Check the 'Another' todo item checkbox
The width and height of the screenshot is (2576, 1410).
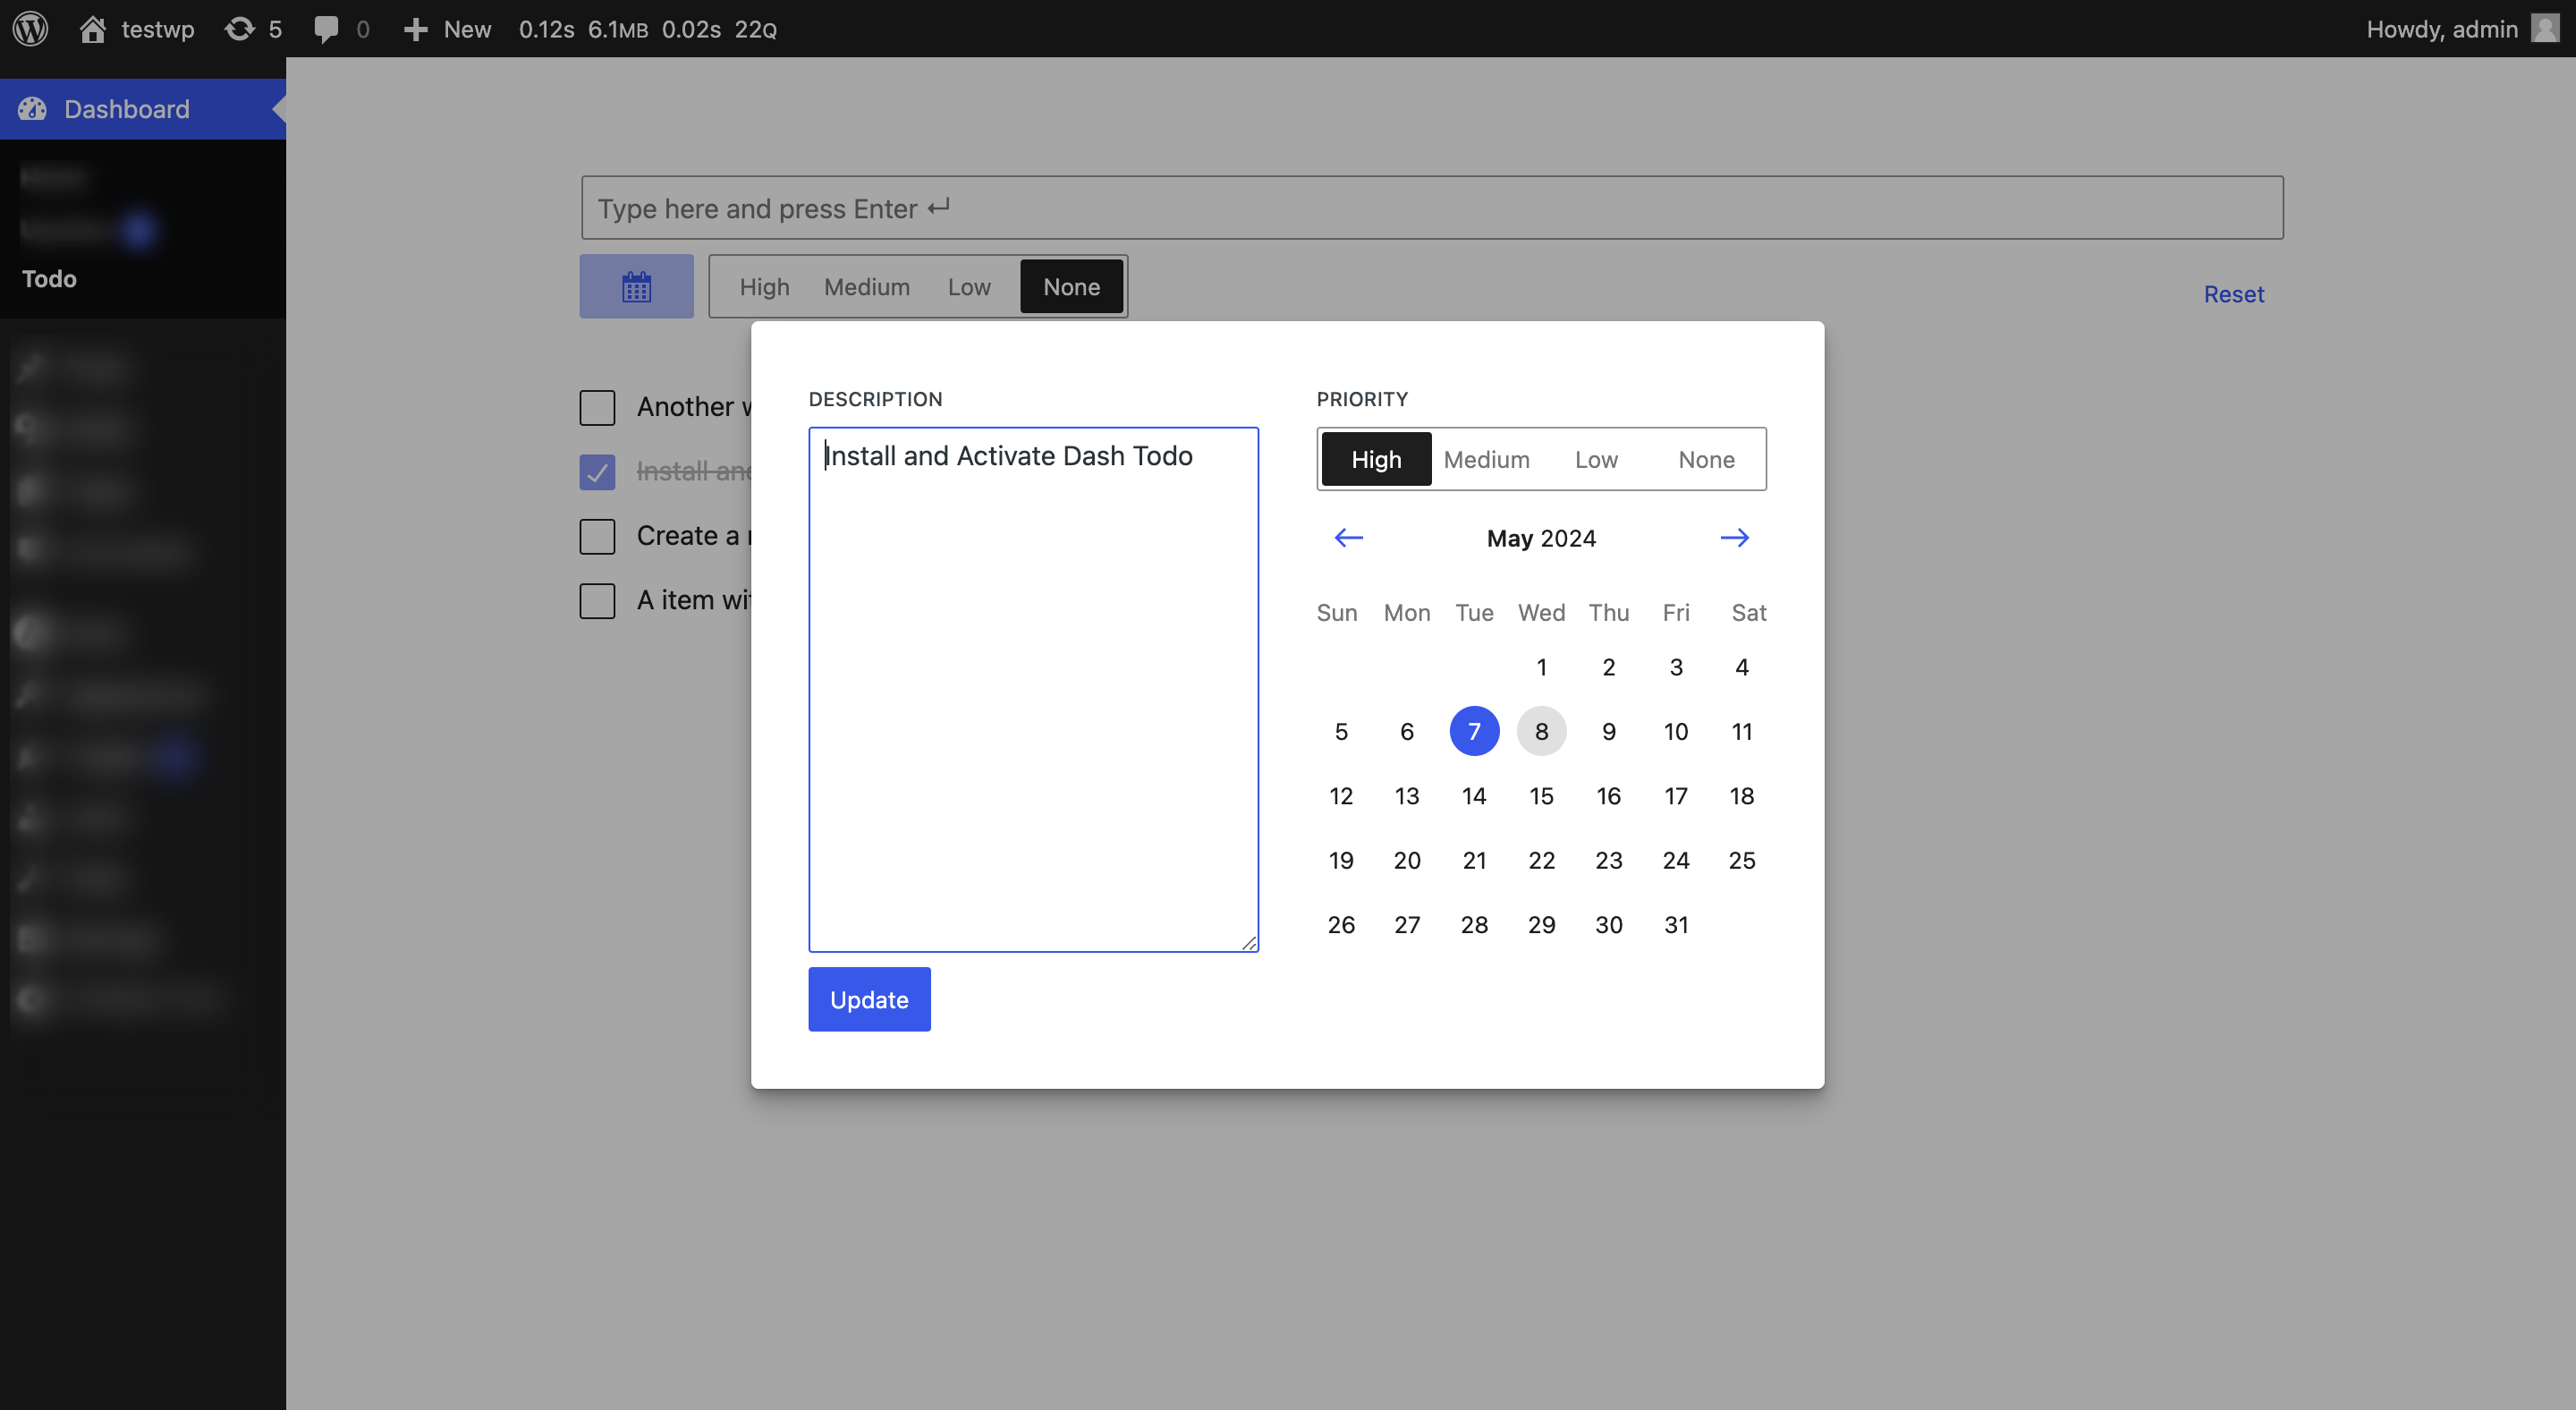pos(597,407)
